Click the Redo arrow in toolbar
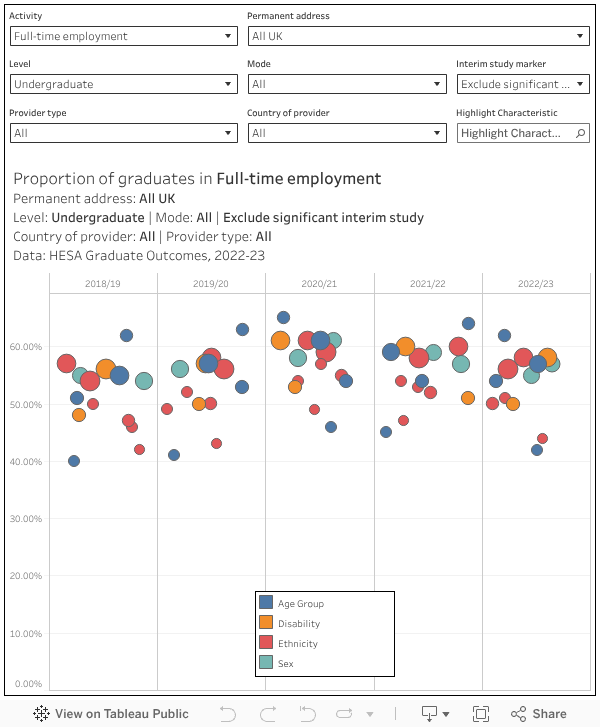This screenshot has width=600, height=727. [268, 713]
